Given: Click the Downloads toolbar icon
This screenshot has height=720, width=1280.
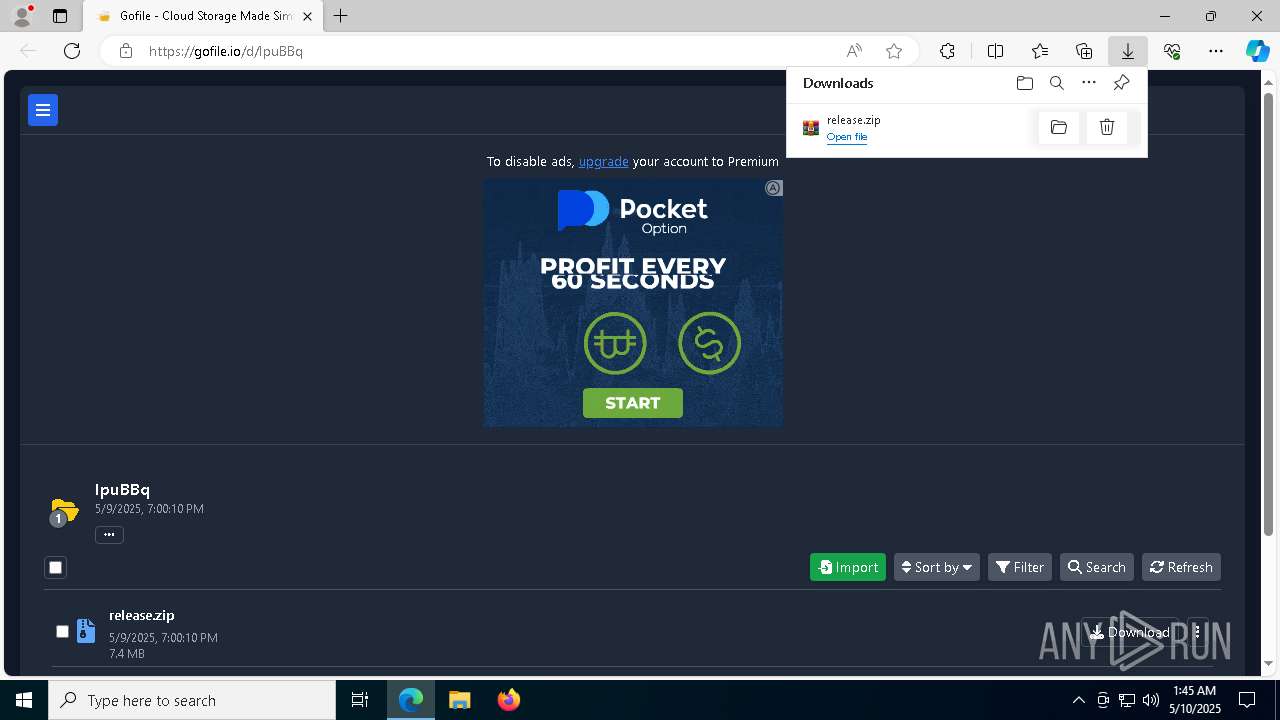Looking at the screenshot, I should pyautogui.click(x=1127, y=51).
